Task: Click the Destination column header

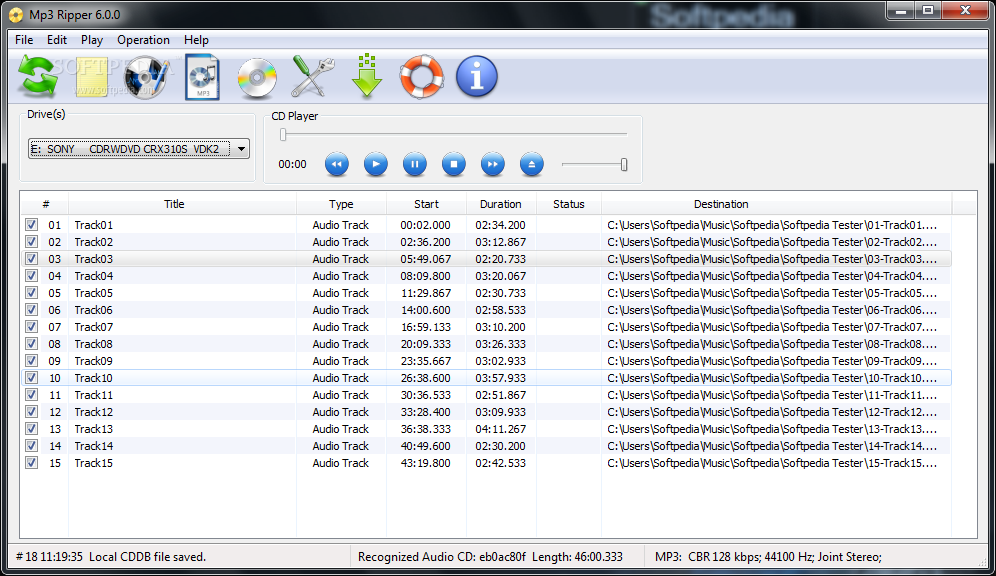Action: 776,204
